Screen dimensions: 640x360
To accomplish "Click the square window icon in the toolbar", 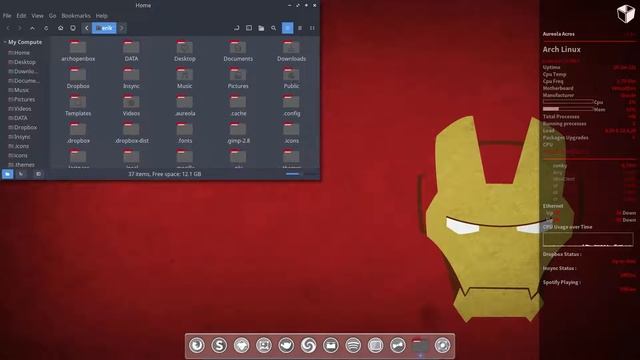I will point(249,28).
